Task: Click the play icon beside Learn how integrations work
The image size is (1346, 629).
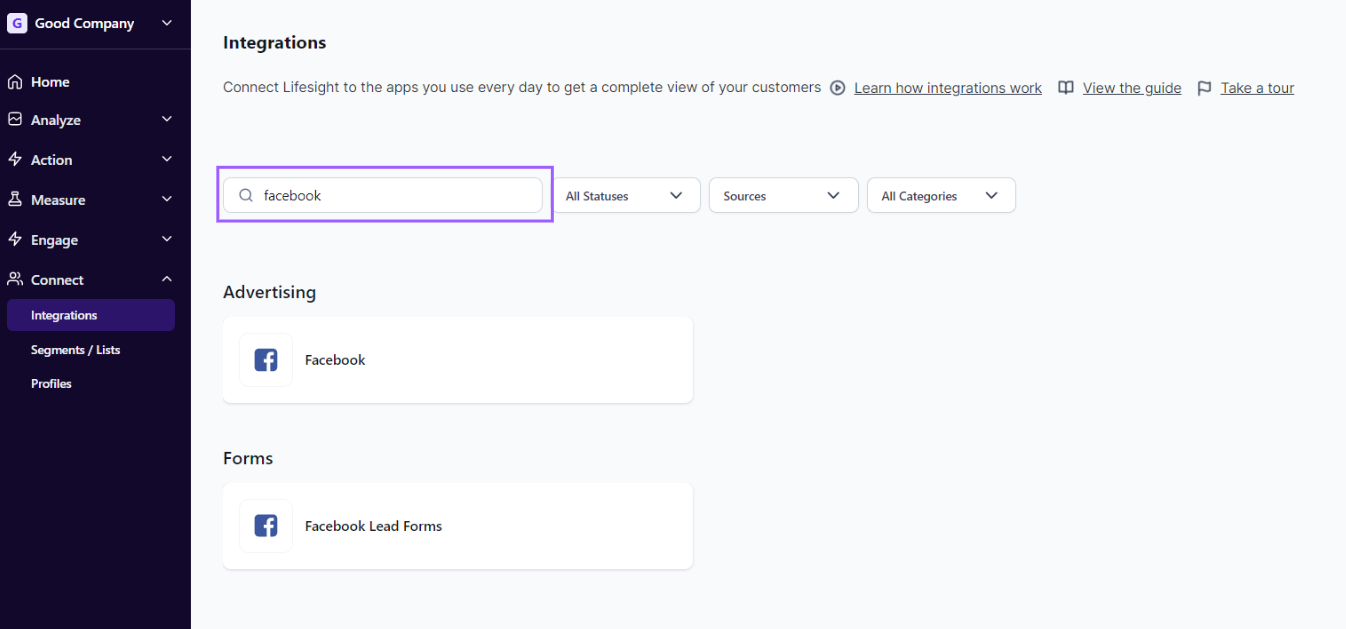Action: point(838,88)
